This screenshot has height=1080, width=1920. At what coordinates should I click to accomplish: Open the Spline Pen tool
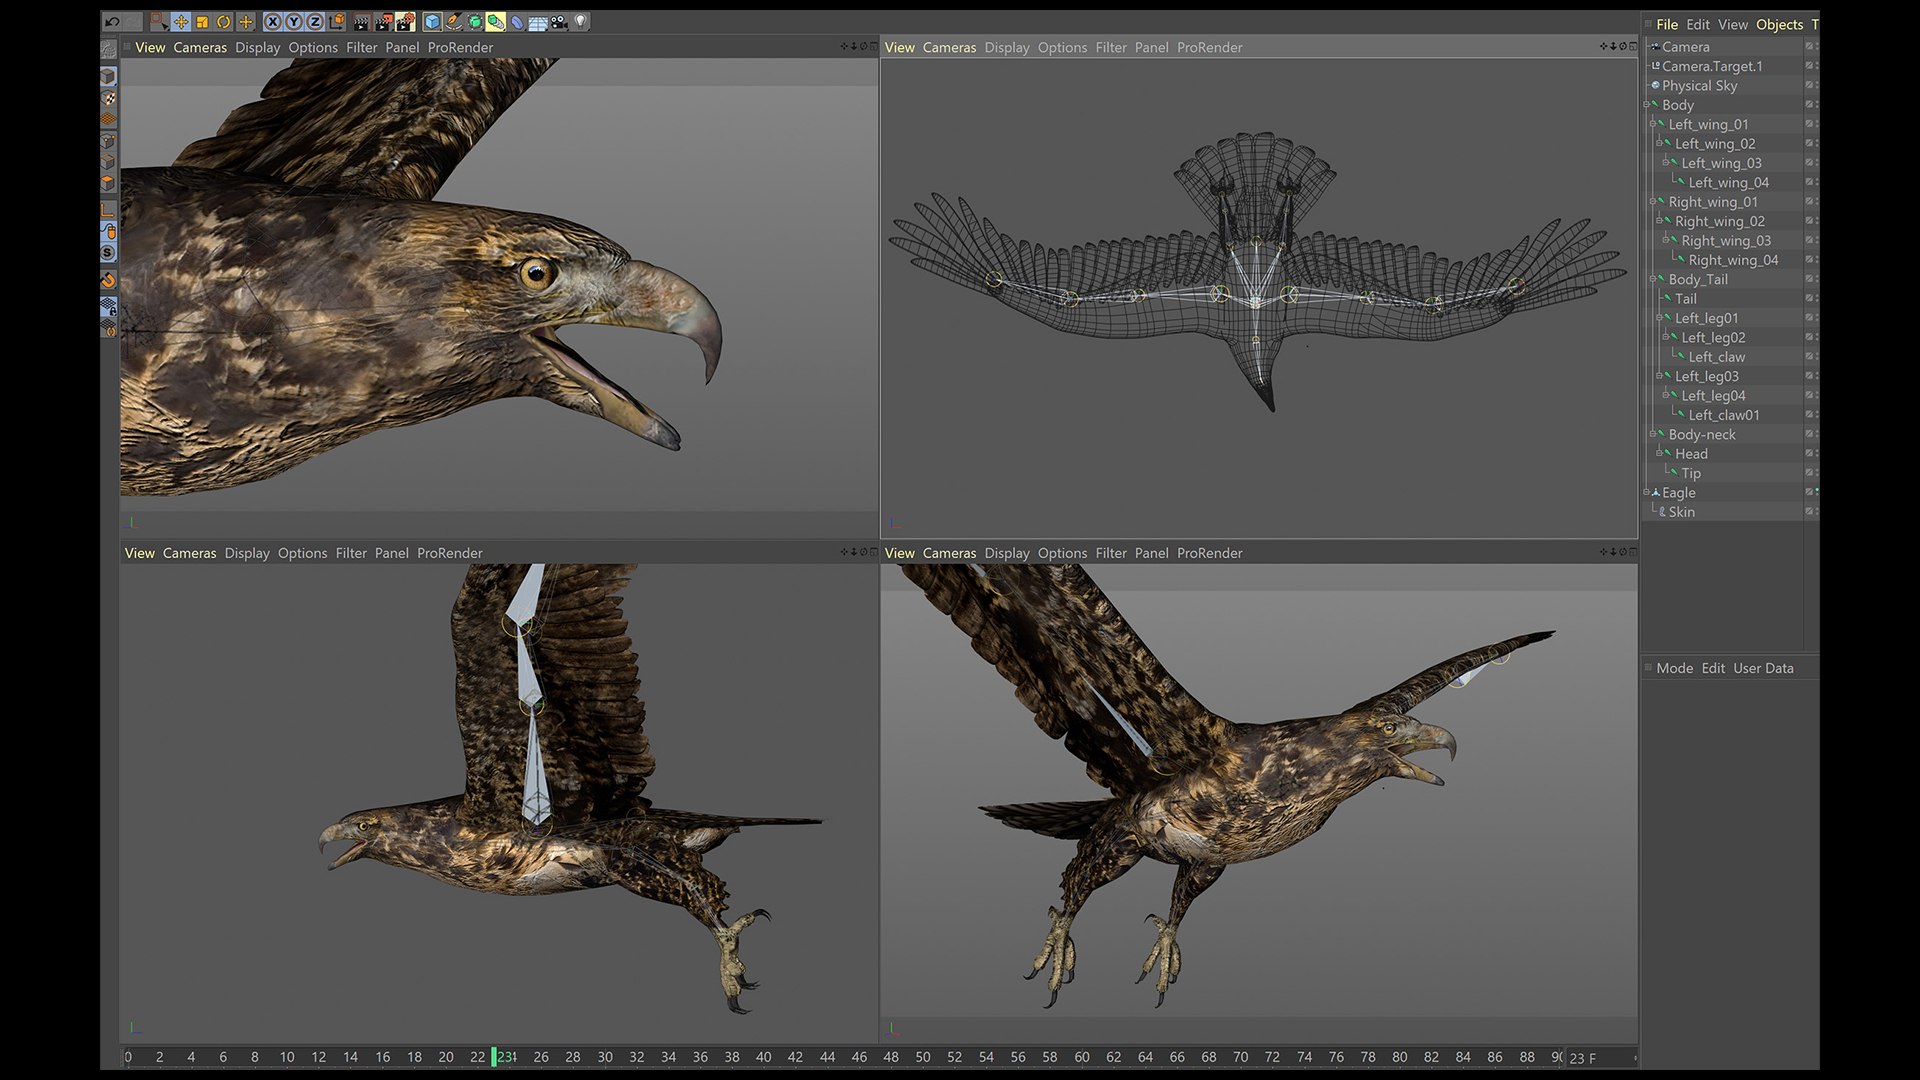tap(454, 21)
